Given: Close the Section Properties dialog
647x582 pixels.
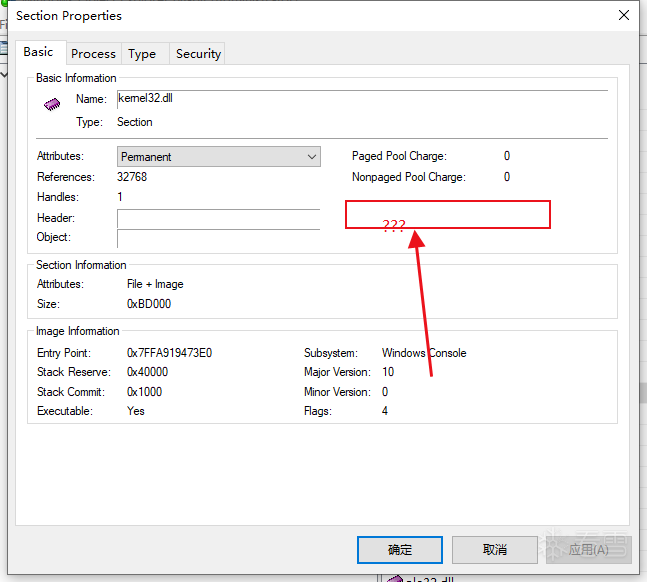Looking at the screenshot, I should (624, 15).
